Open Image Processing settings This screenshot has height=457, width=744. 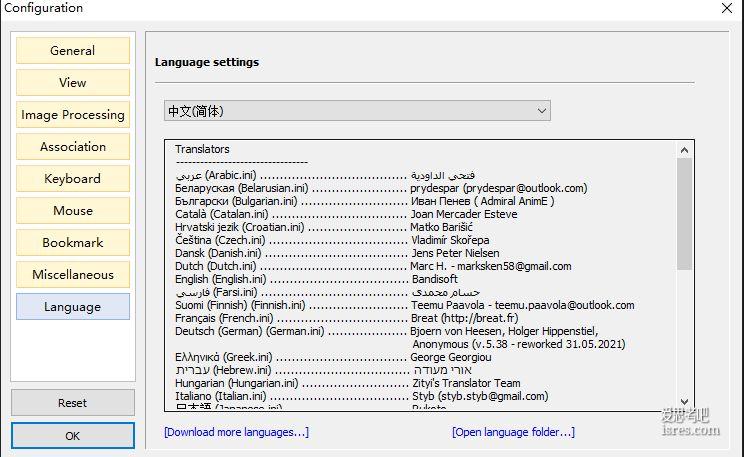tap(73, 114)
